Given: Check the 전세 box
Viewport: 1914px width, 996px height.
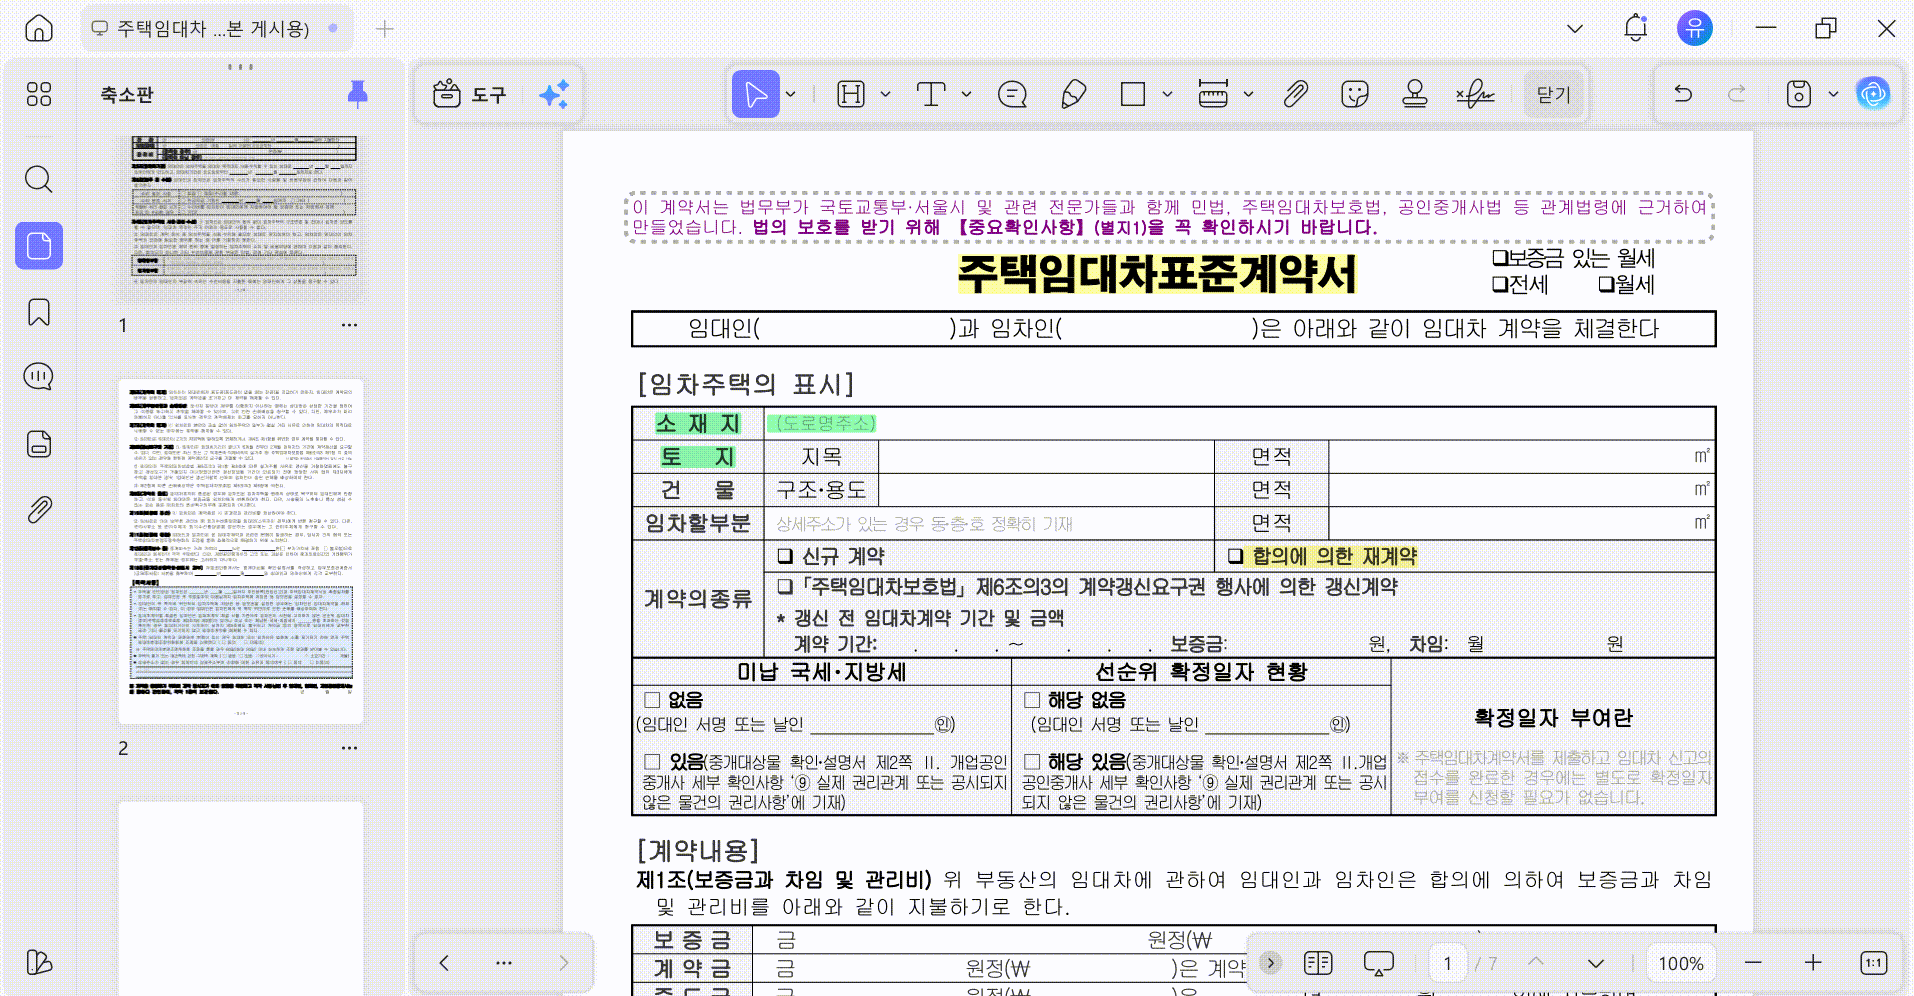Looking at the screenshot, I should (1500, 285).
